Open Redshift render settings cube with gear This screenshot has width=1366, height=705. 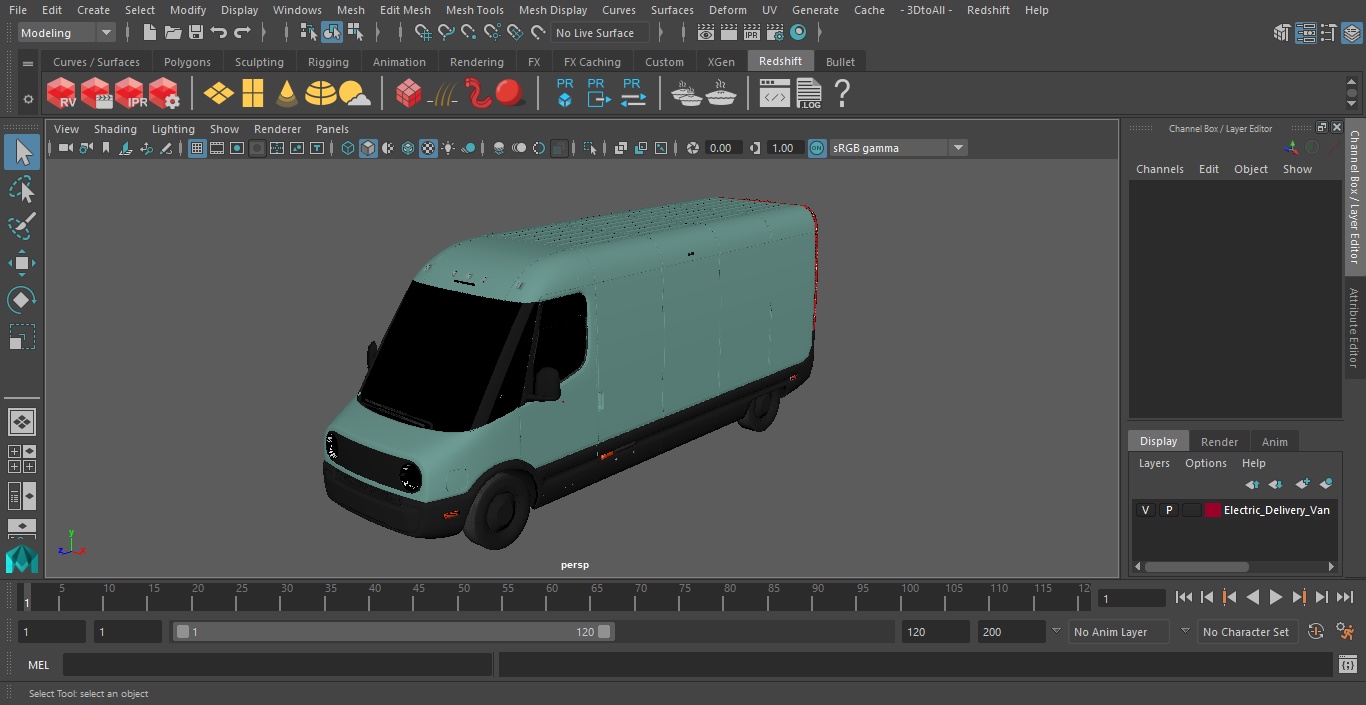pyautogui.click(x=164, y=94)
